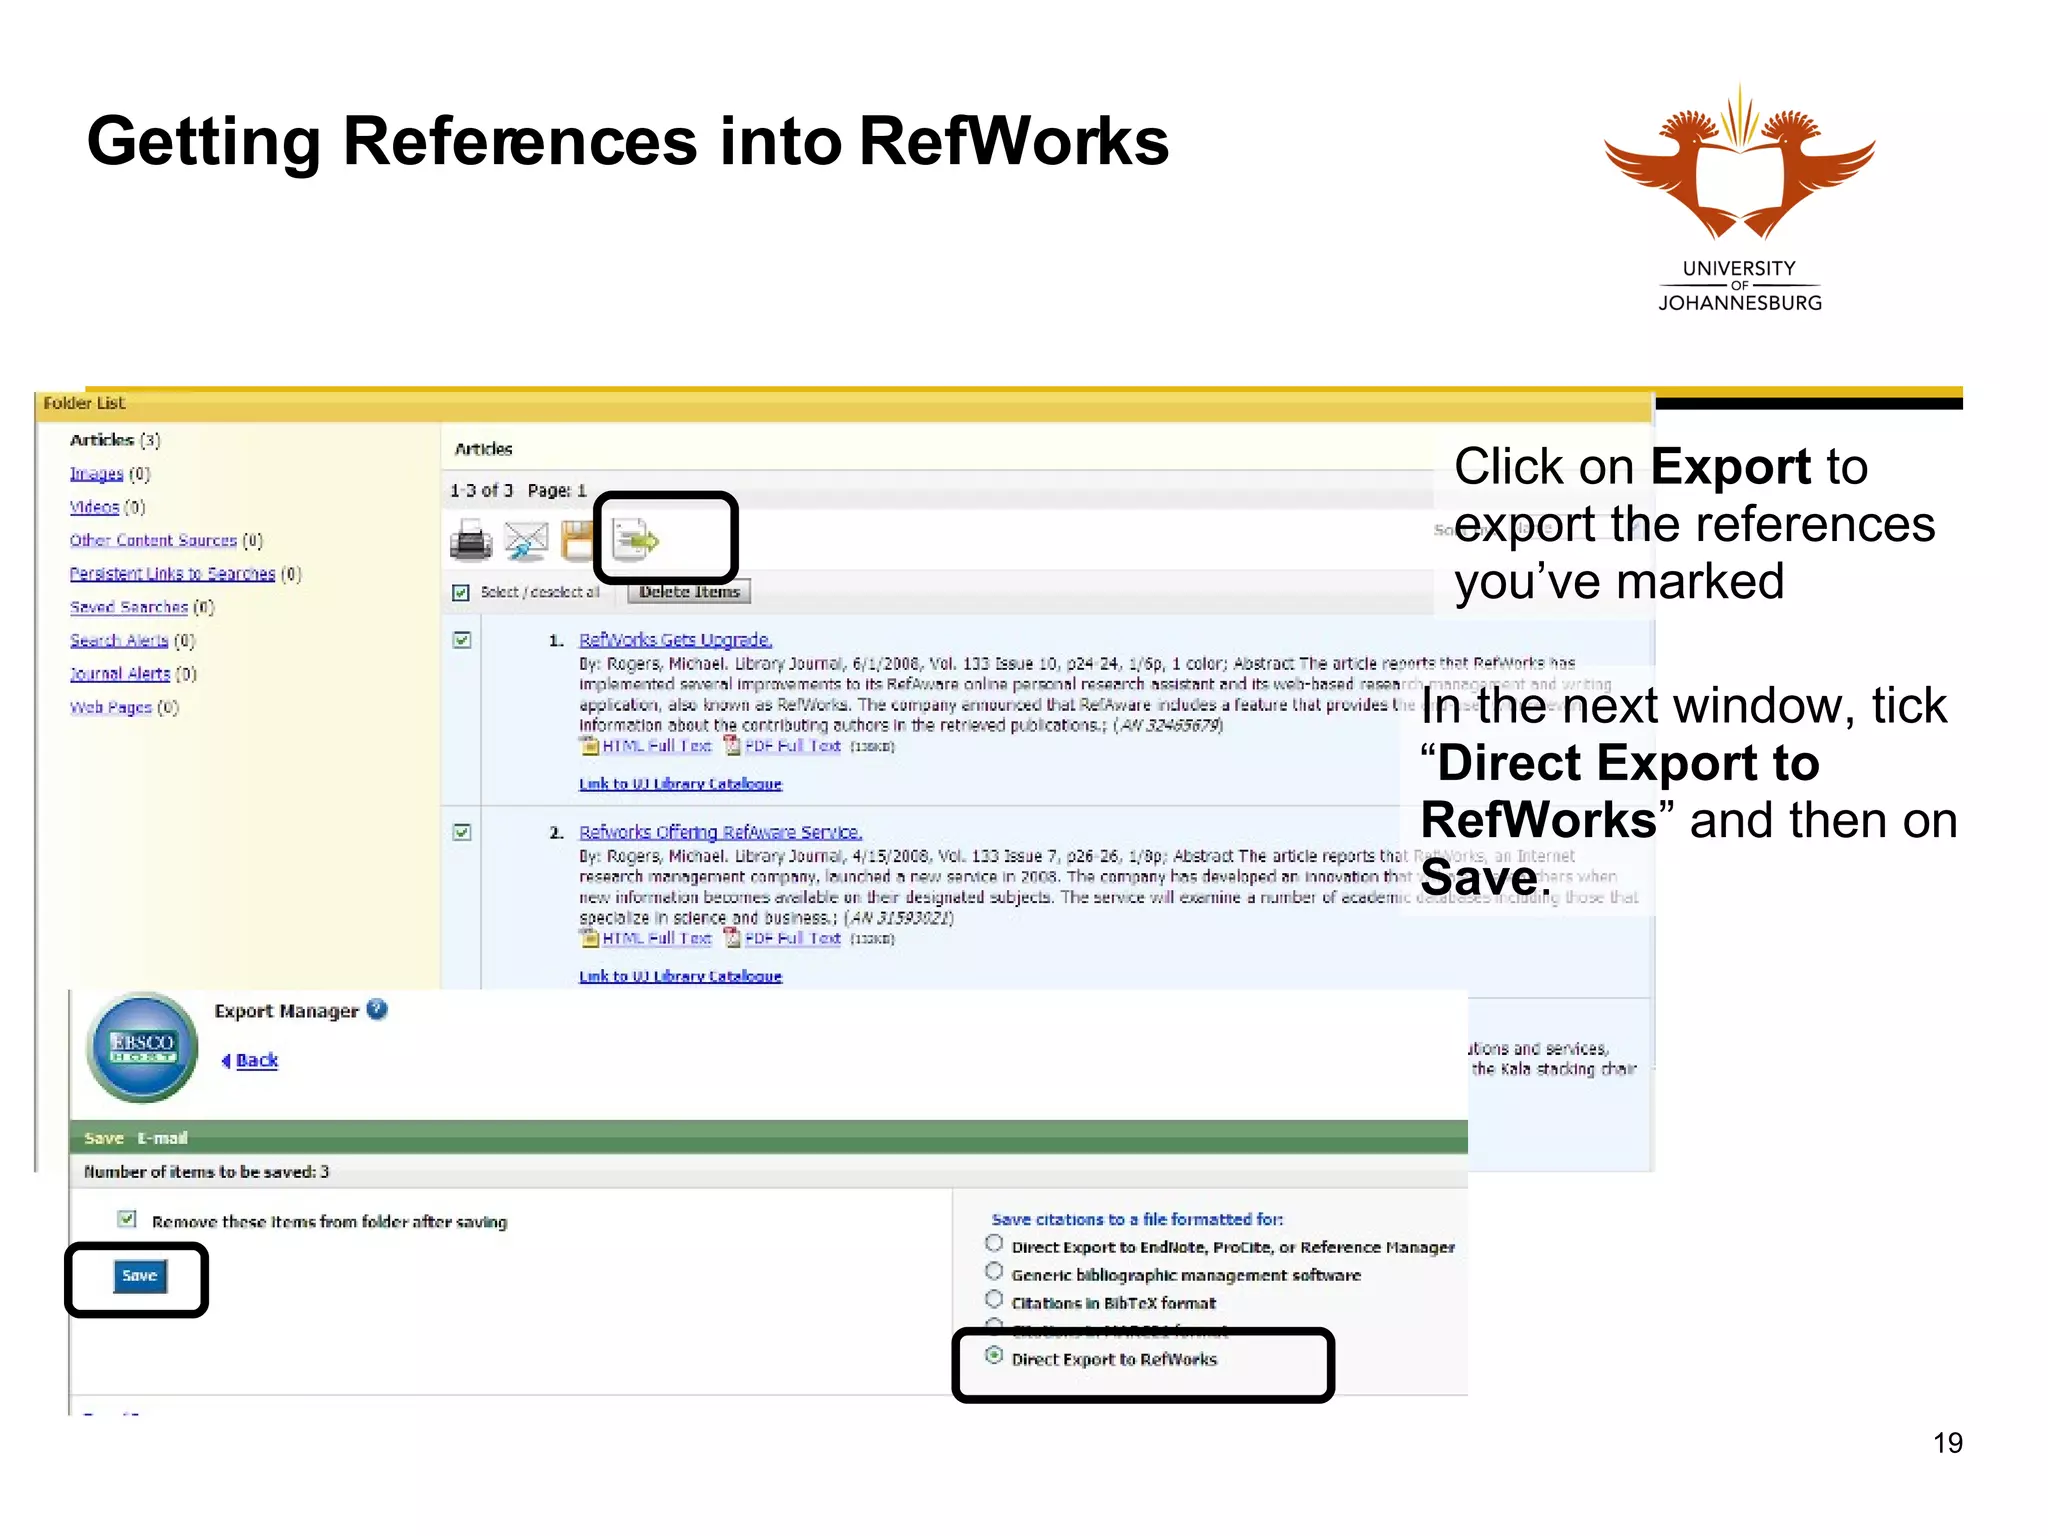Switch to the E-mail tab in green bar
The height and width of the screenshot is (1536, 2048).
tap(162, 1138)
